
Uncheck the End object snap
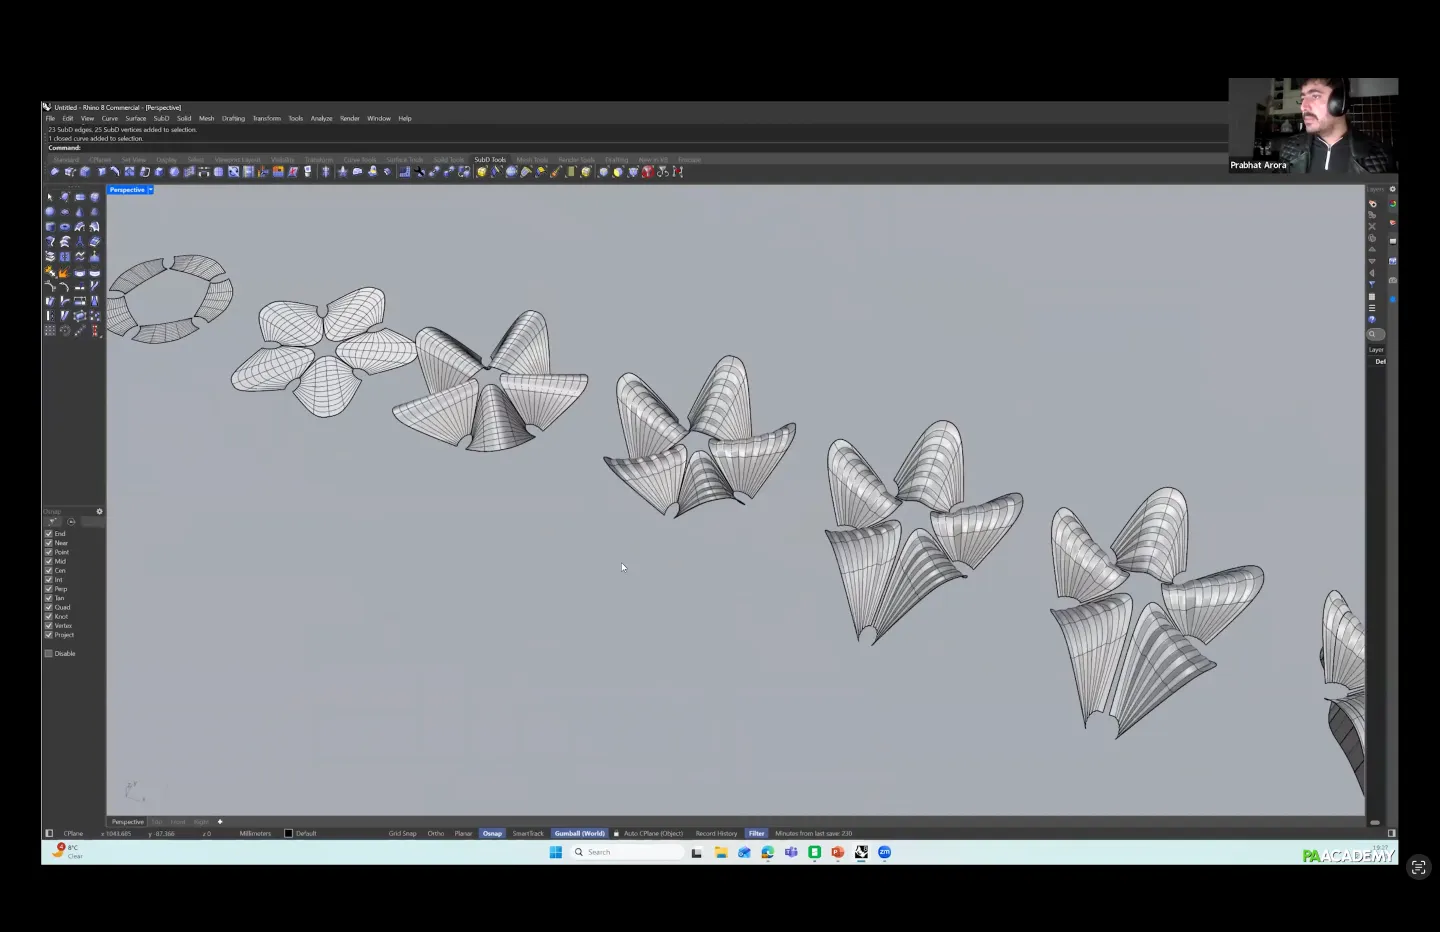48,534
